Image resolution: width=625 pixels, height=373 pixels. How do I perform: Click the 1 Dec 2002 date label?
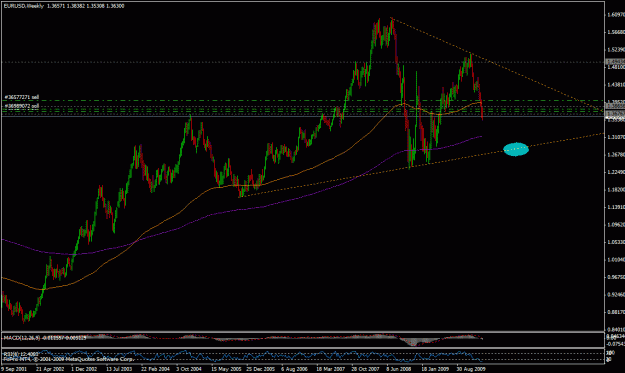click(84, 369)
